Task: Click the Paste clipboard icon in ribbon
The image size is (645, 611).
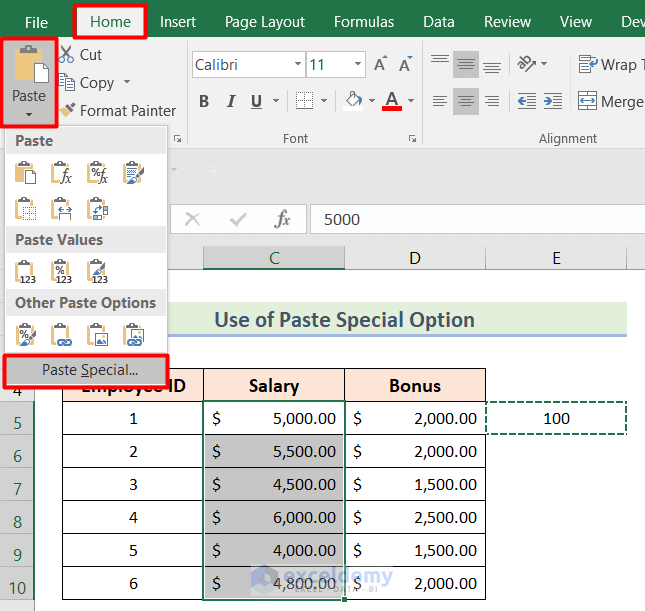Action: click(31, 64)
